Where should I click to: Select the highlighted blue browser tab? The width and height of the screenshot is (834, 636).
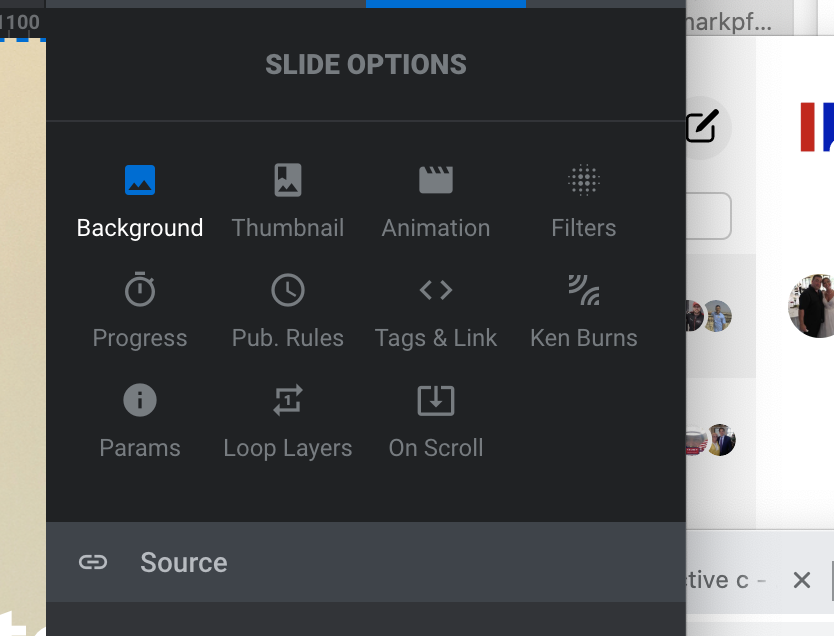pyautogui.click(x=445, y=5)
